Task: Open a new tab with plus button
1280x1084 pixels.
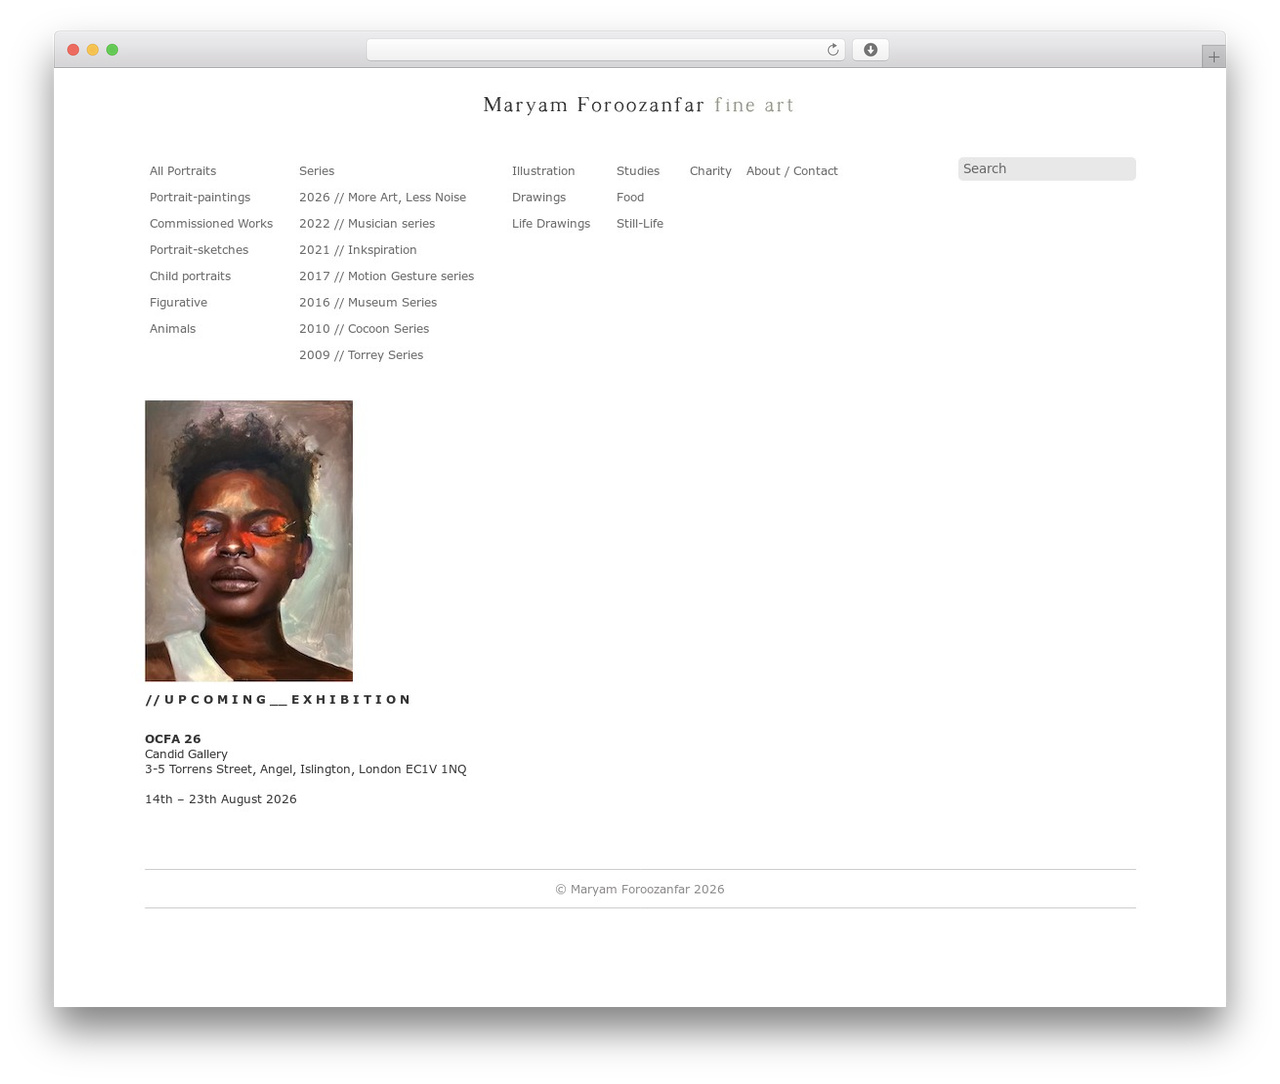Action: [1213, 57]
